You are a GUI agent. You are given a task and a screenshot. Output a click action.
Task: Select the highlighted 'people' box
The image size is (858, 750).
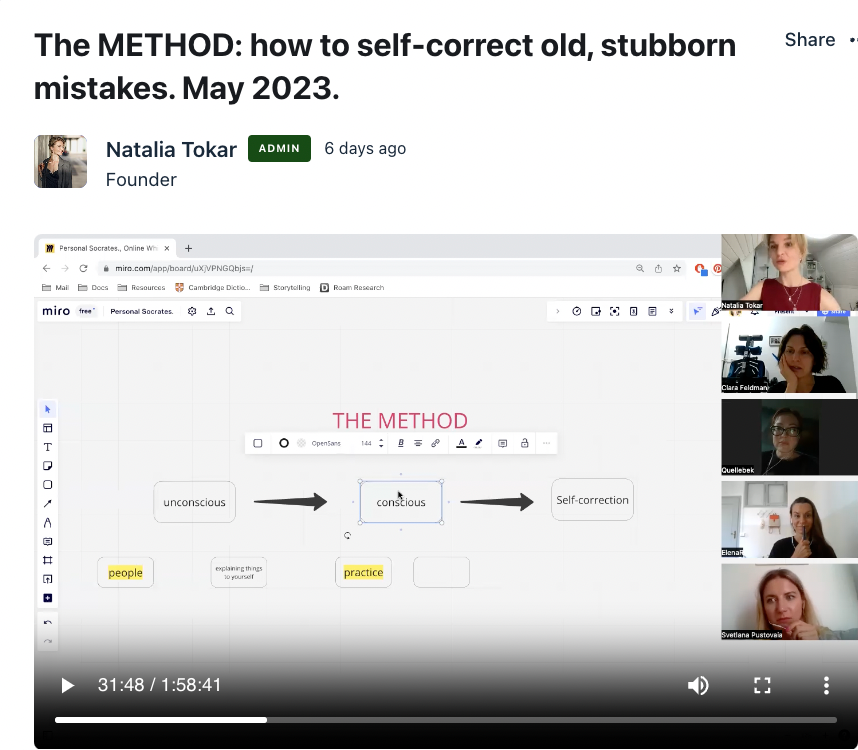125,572
